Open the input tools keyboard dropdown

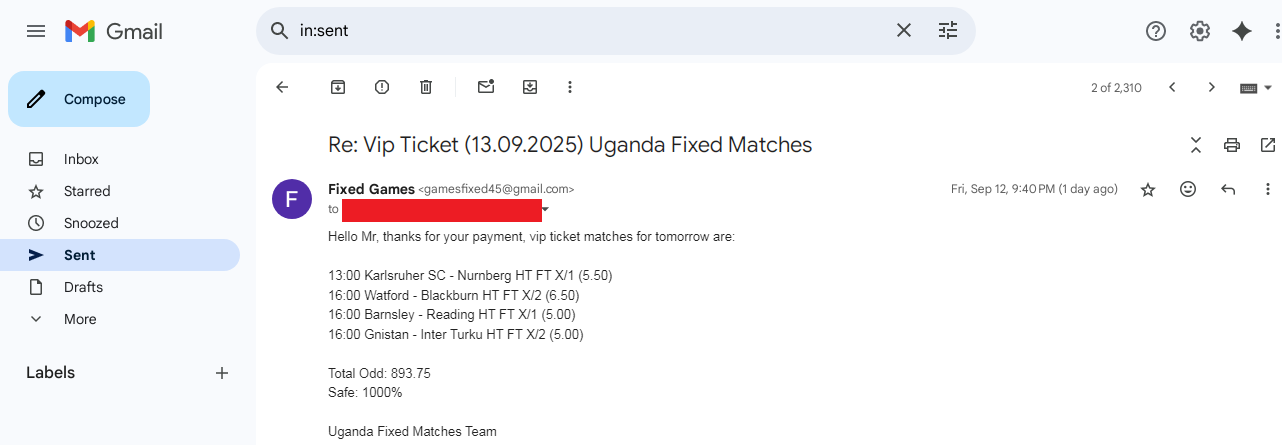click(1255, 87)
